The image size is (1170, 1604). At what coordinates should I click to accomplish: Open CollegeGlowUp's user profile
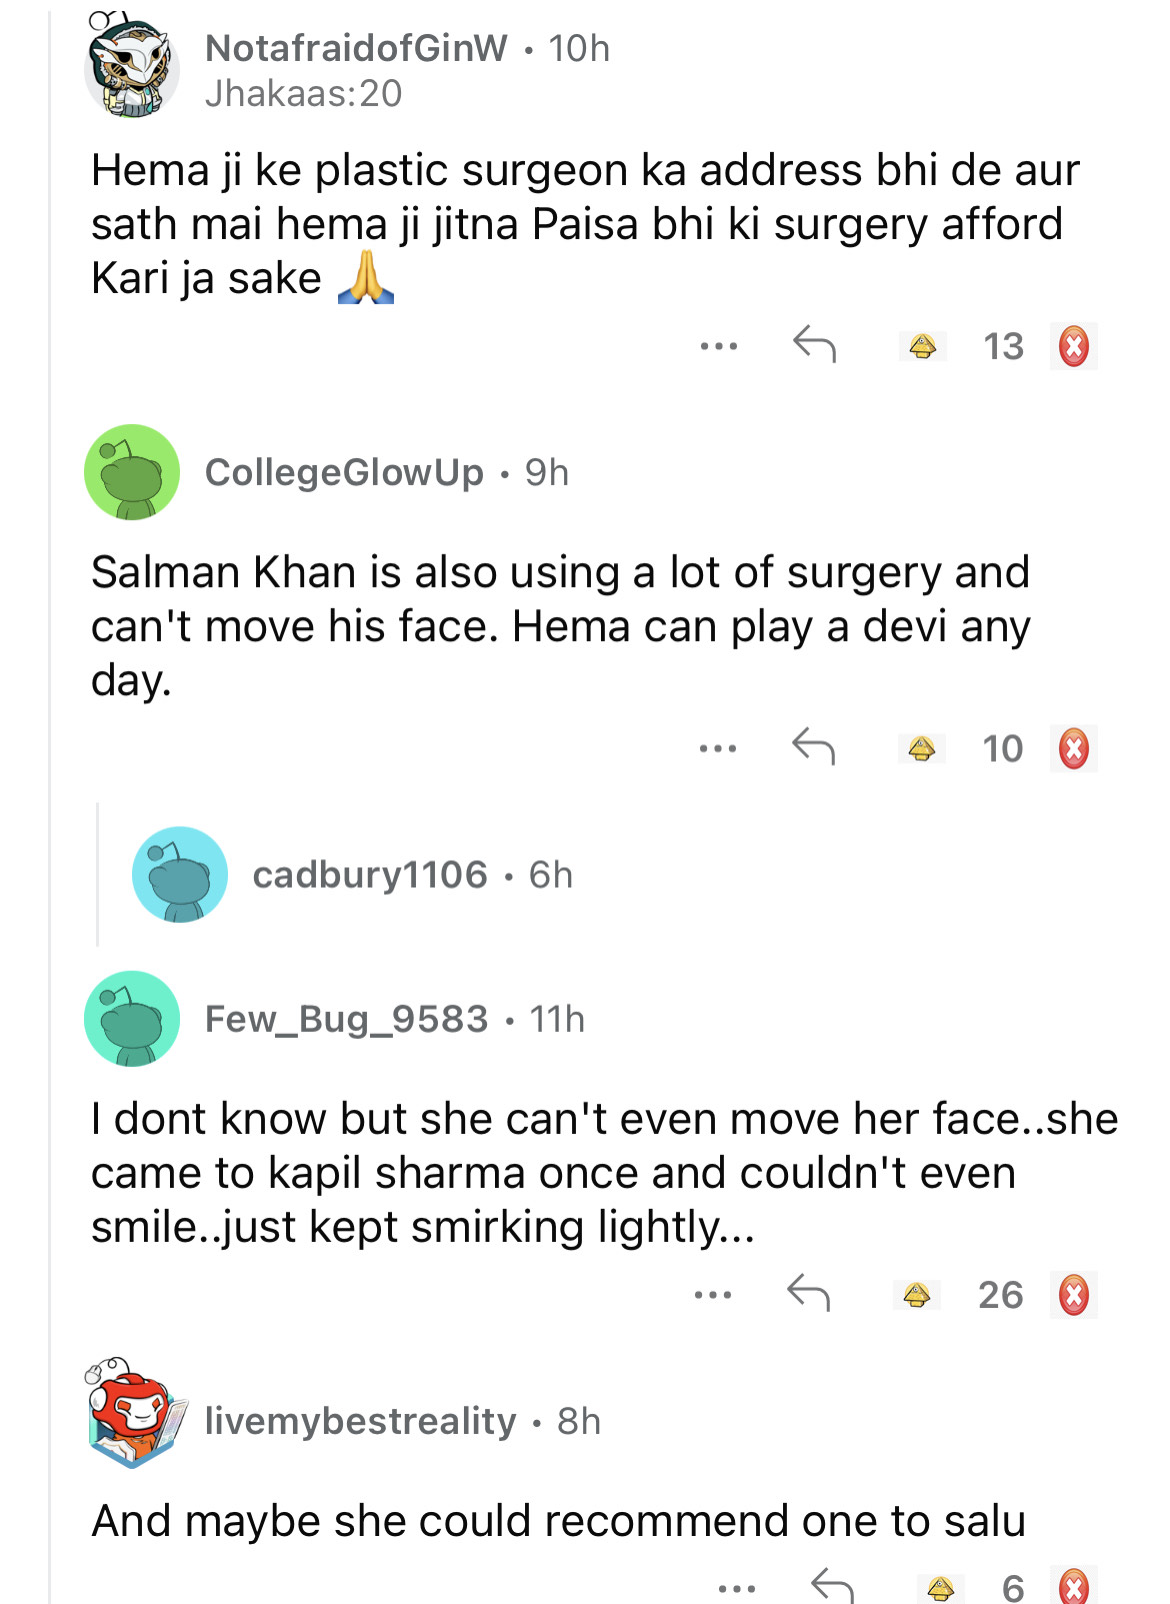(344, 472)
